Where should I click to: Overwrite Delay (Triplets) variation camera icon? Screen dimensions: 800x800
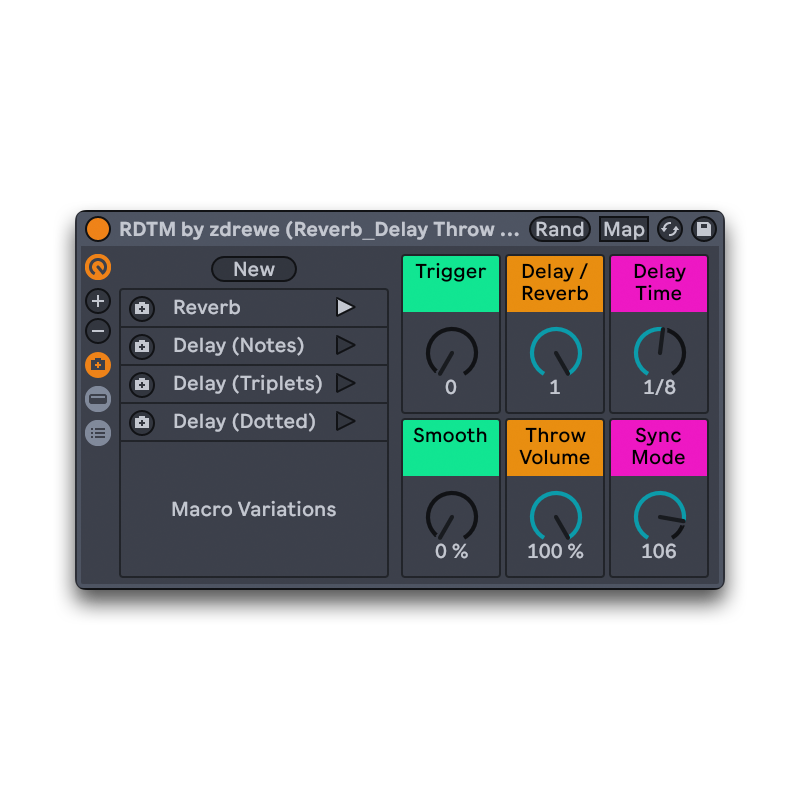pos(142,384)
